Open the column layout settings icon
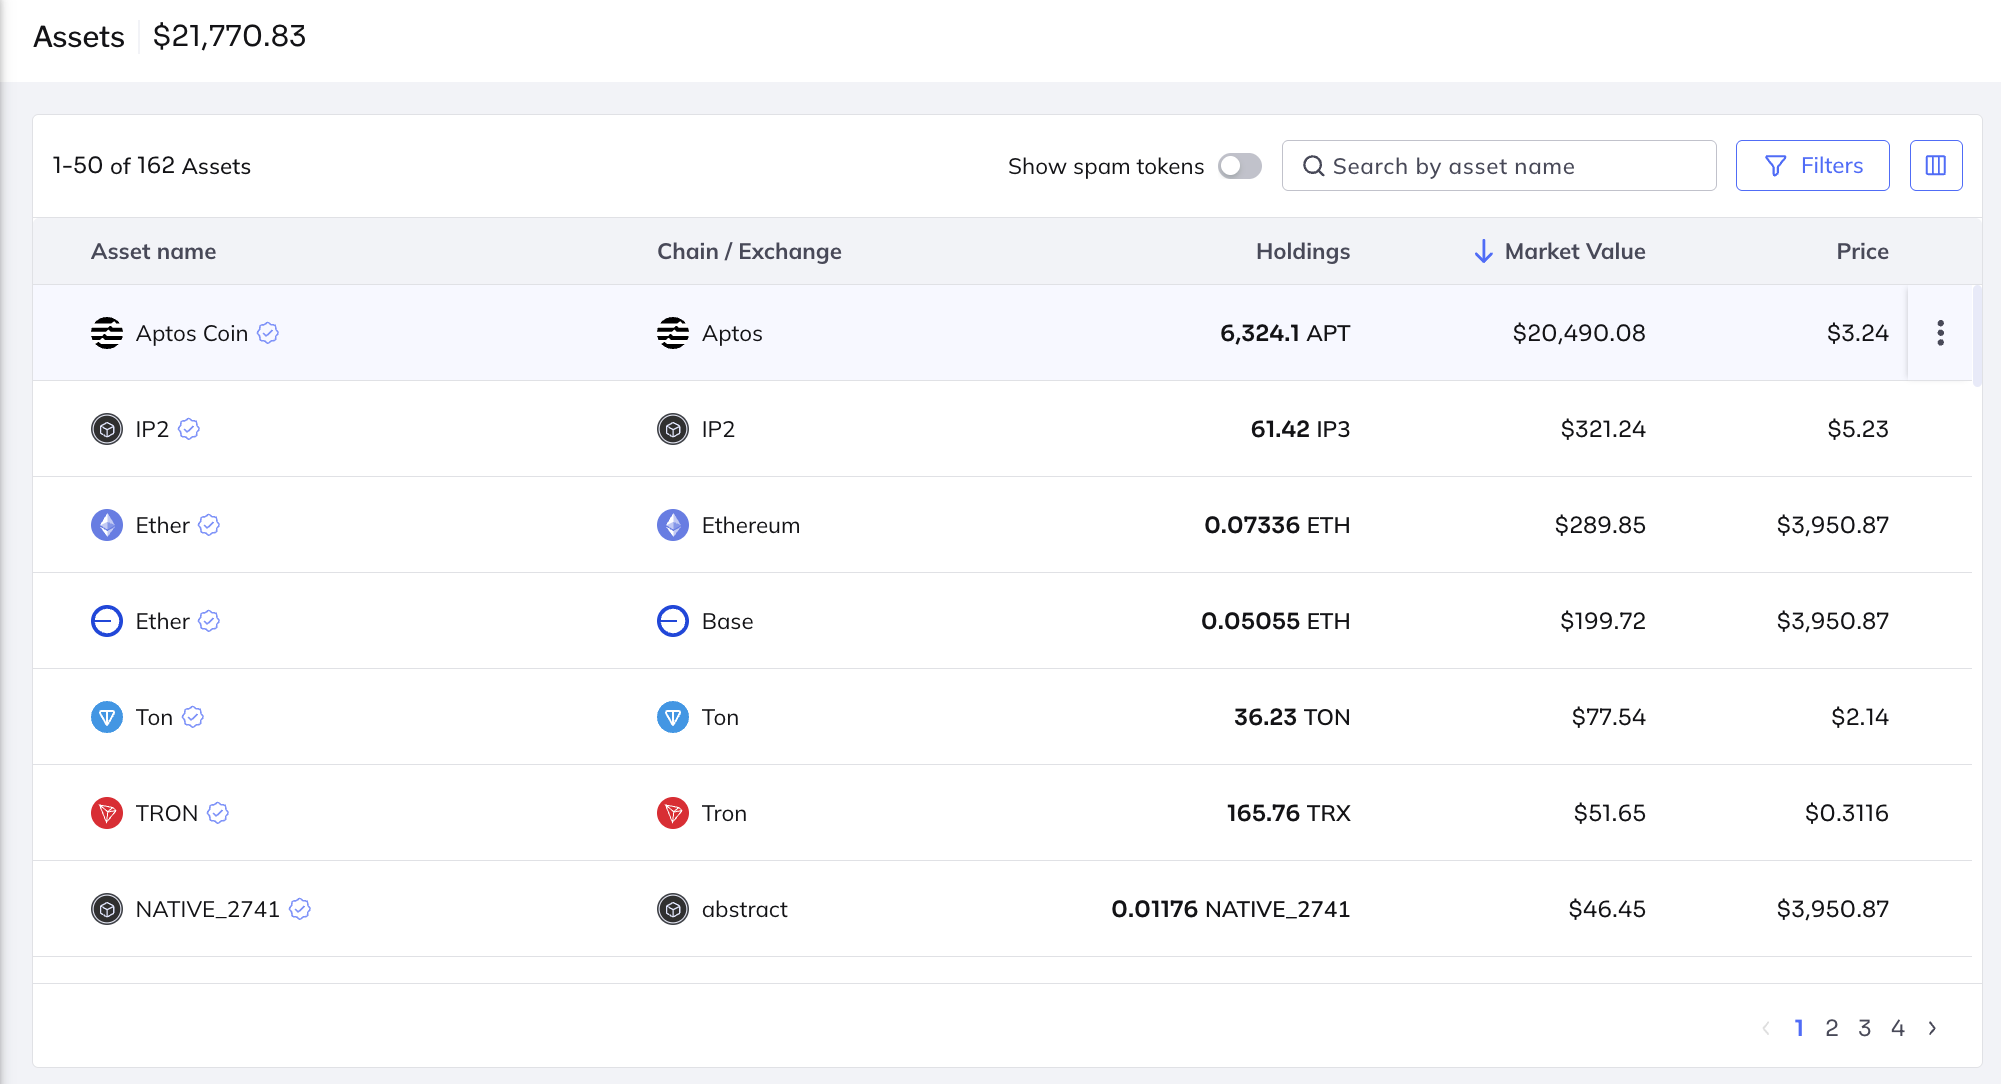Image resolution: width=2001 pixels, height=1084 pixels. point(1936,166)
